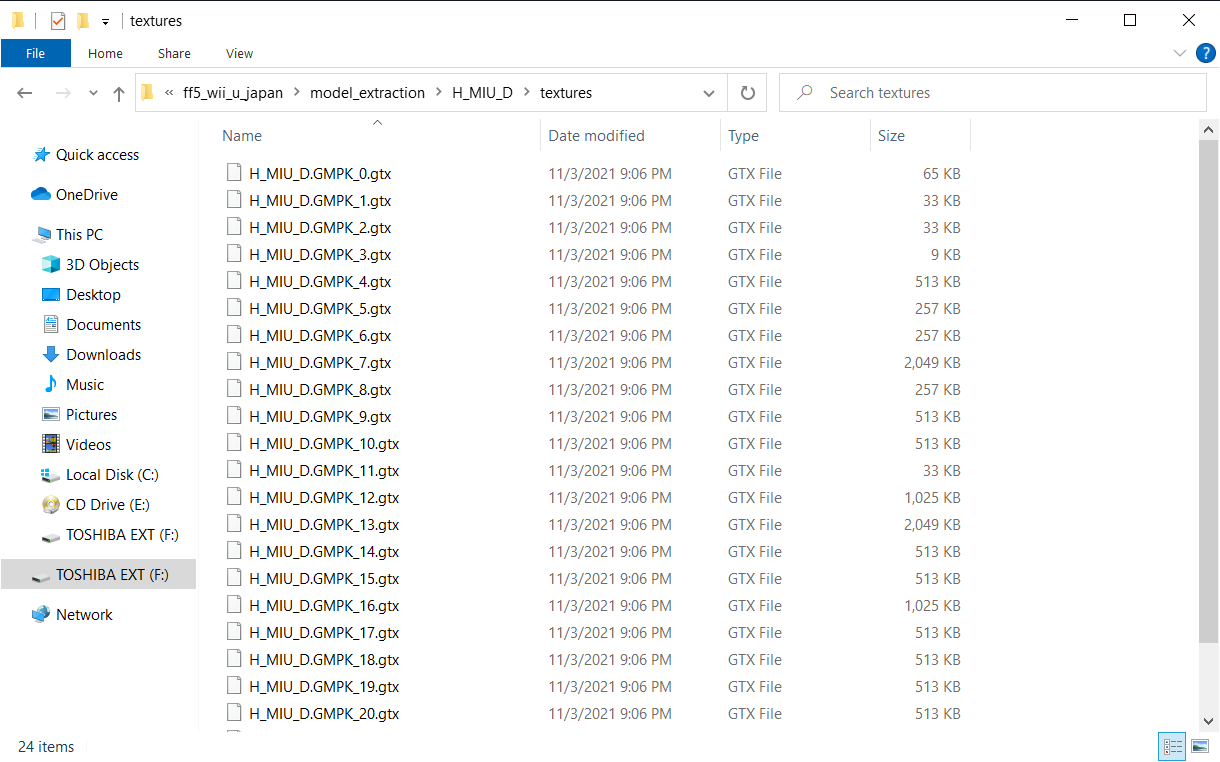The height and width of the screenshot is (762, 1220).
Task: Switch to Details view layout
Action: 1172,746
